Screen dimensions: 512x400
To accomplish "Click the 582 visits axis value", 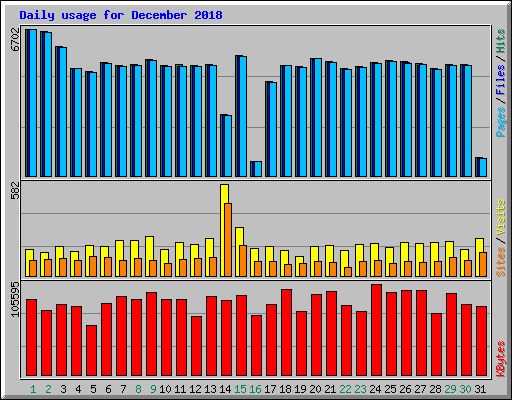I will tap(15, 190).
